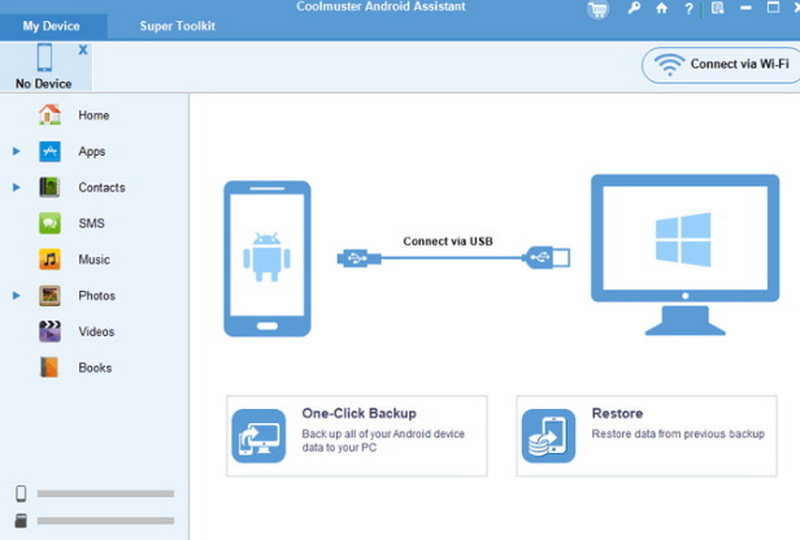Open the Apps category label
The image size is (800, 540).
click(x=92, y=152)
